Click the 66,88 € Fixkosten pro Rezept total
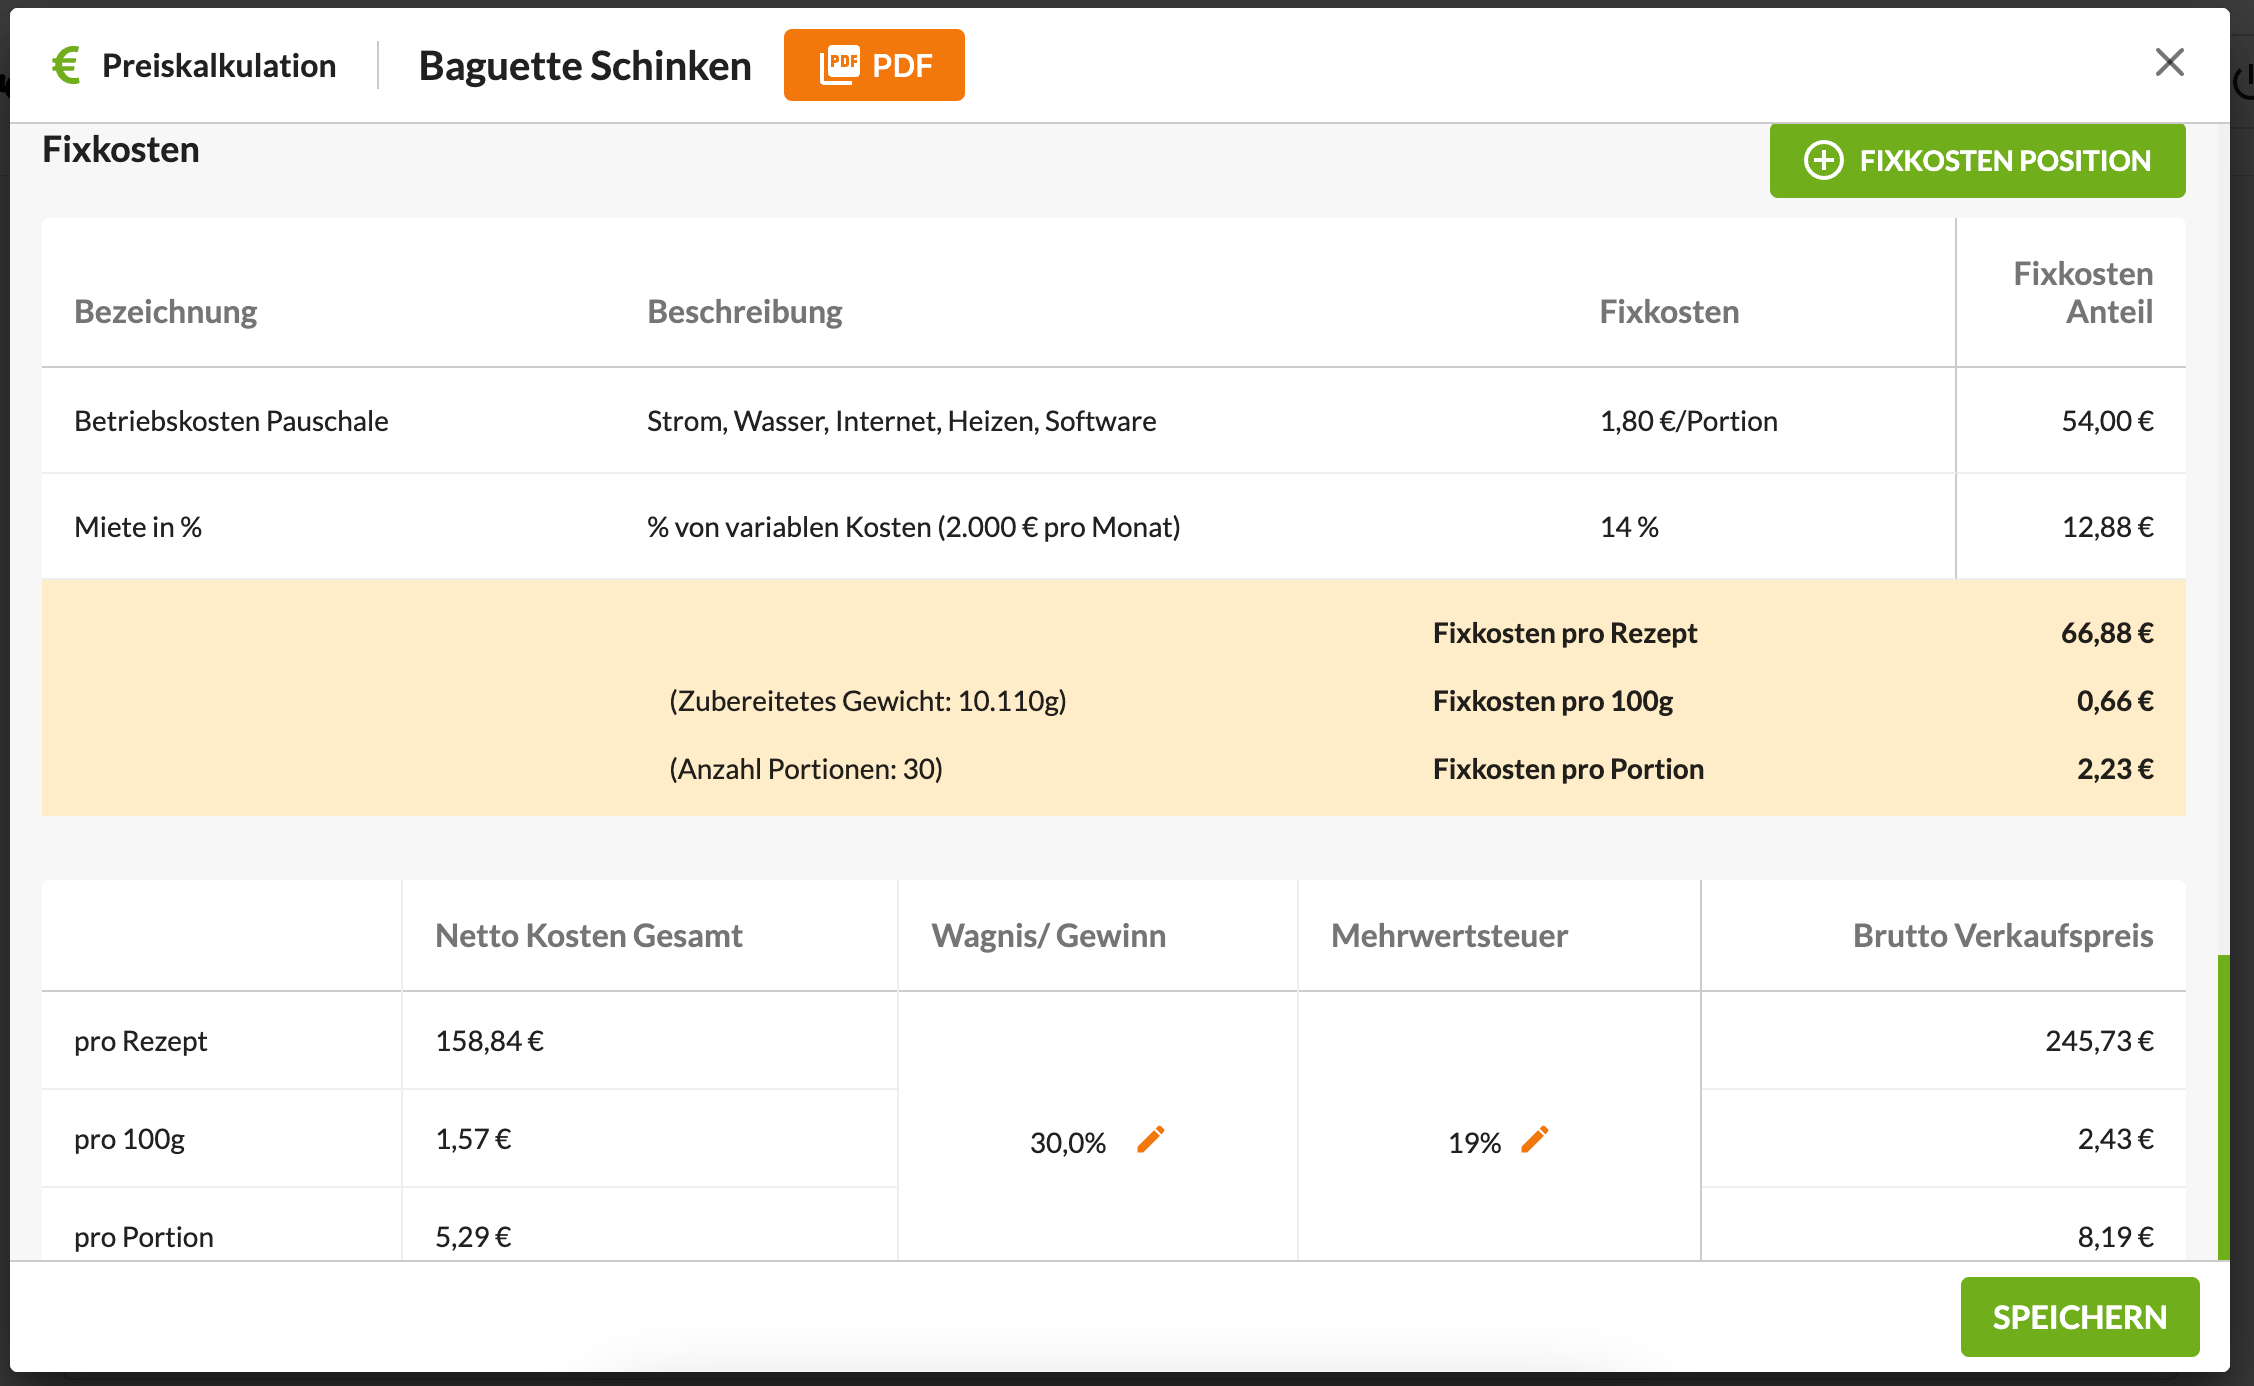The height and width of the screenshot is (1386, 2254). [2106, 633]
